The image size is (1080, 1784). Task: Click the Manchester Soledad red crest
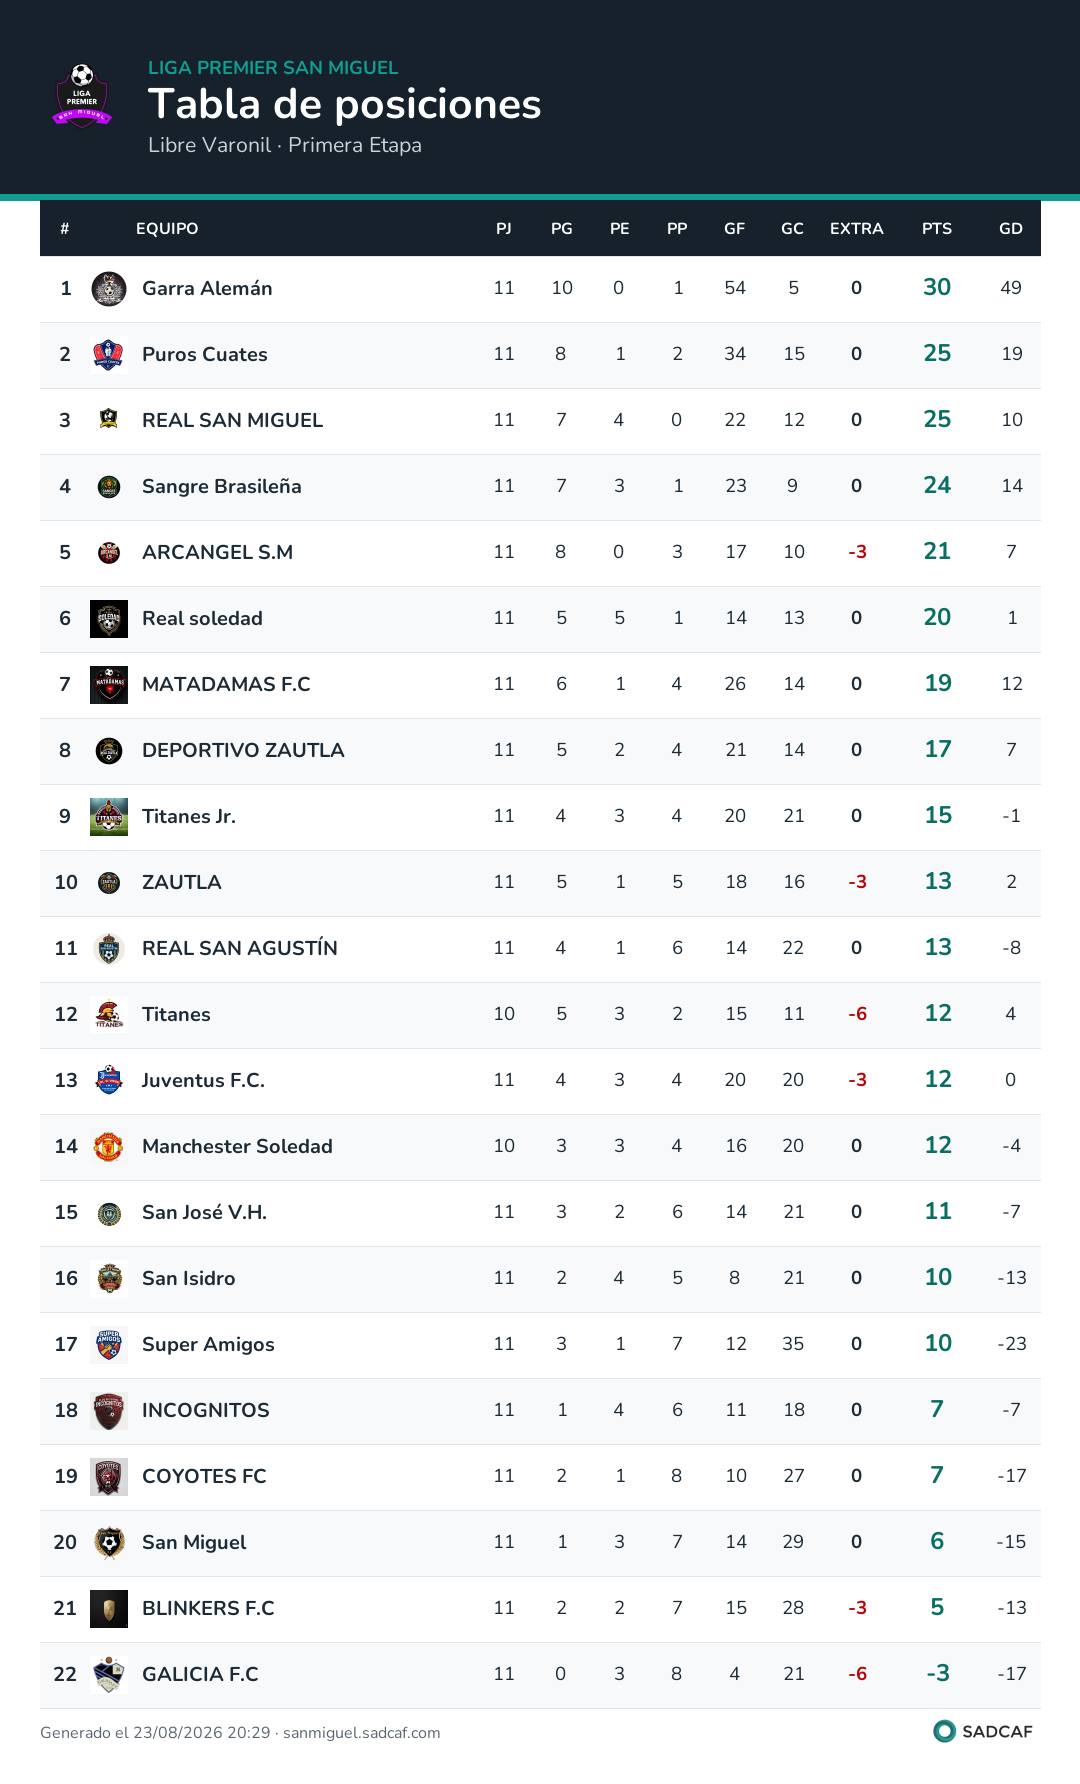click(x=109, y=1147)
